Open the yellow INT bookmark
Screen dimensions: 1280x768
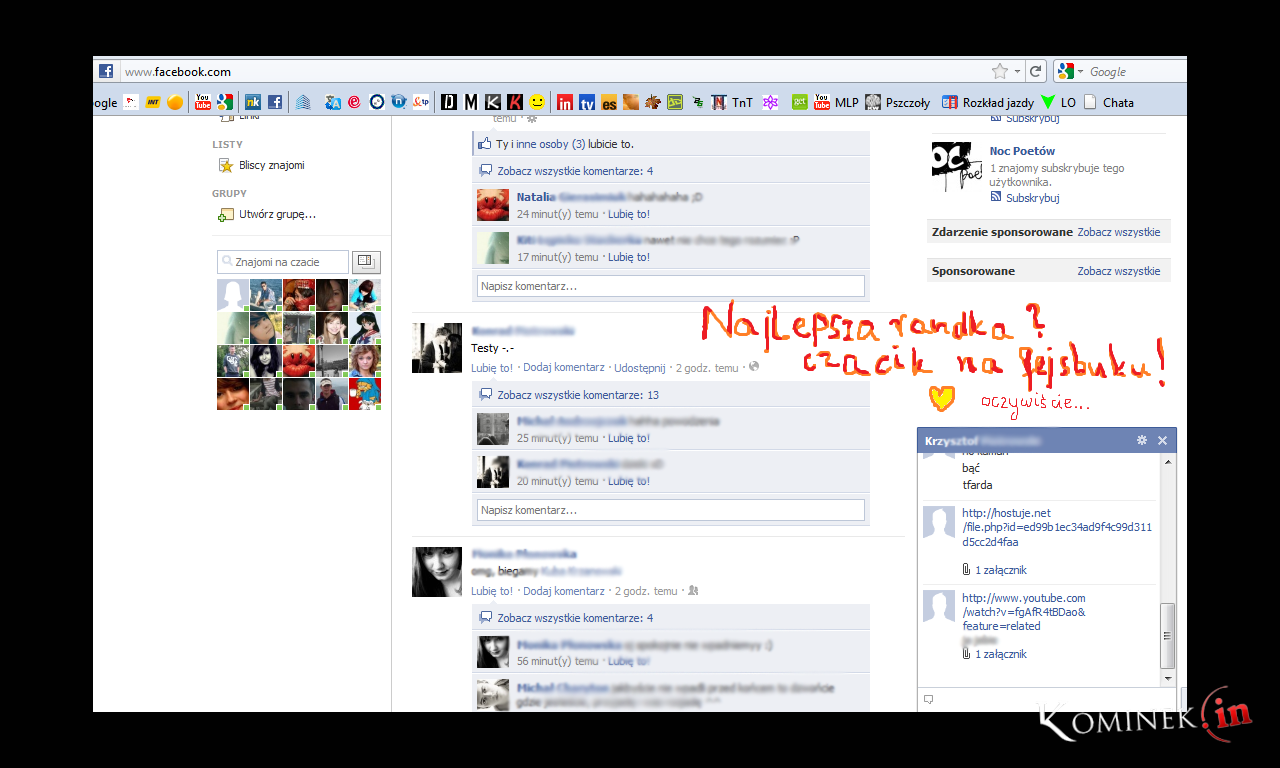[x=153, y=102]
